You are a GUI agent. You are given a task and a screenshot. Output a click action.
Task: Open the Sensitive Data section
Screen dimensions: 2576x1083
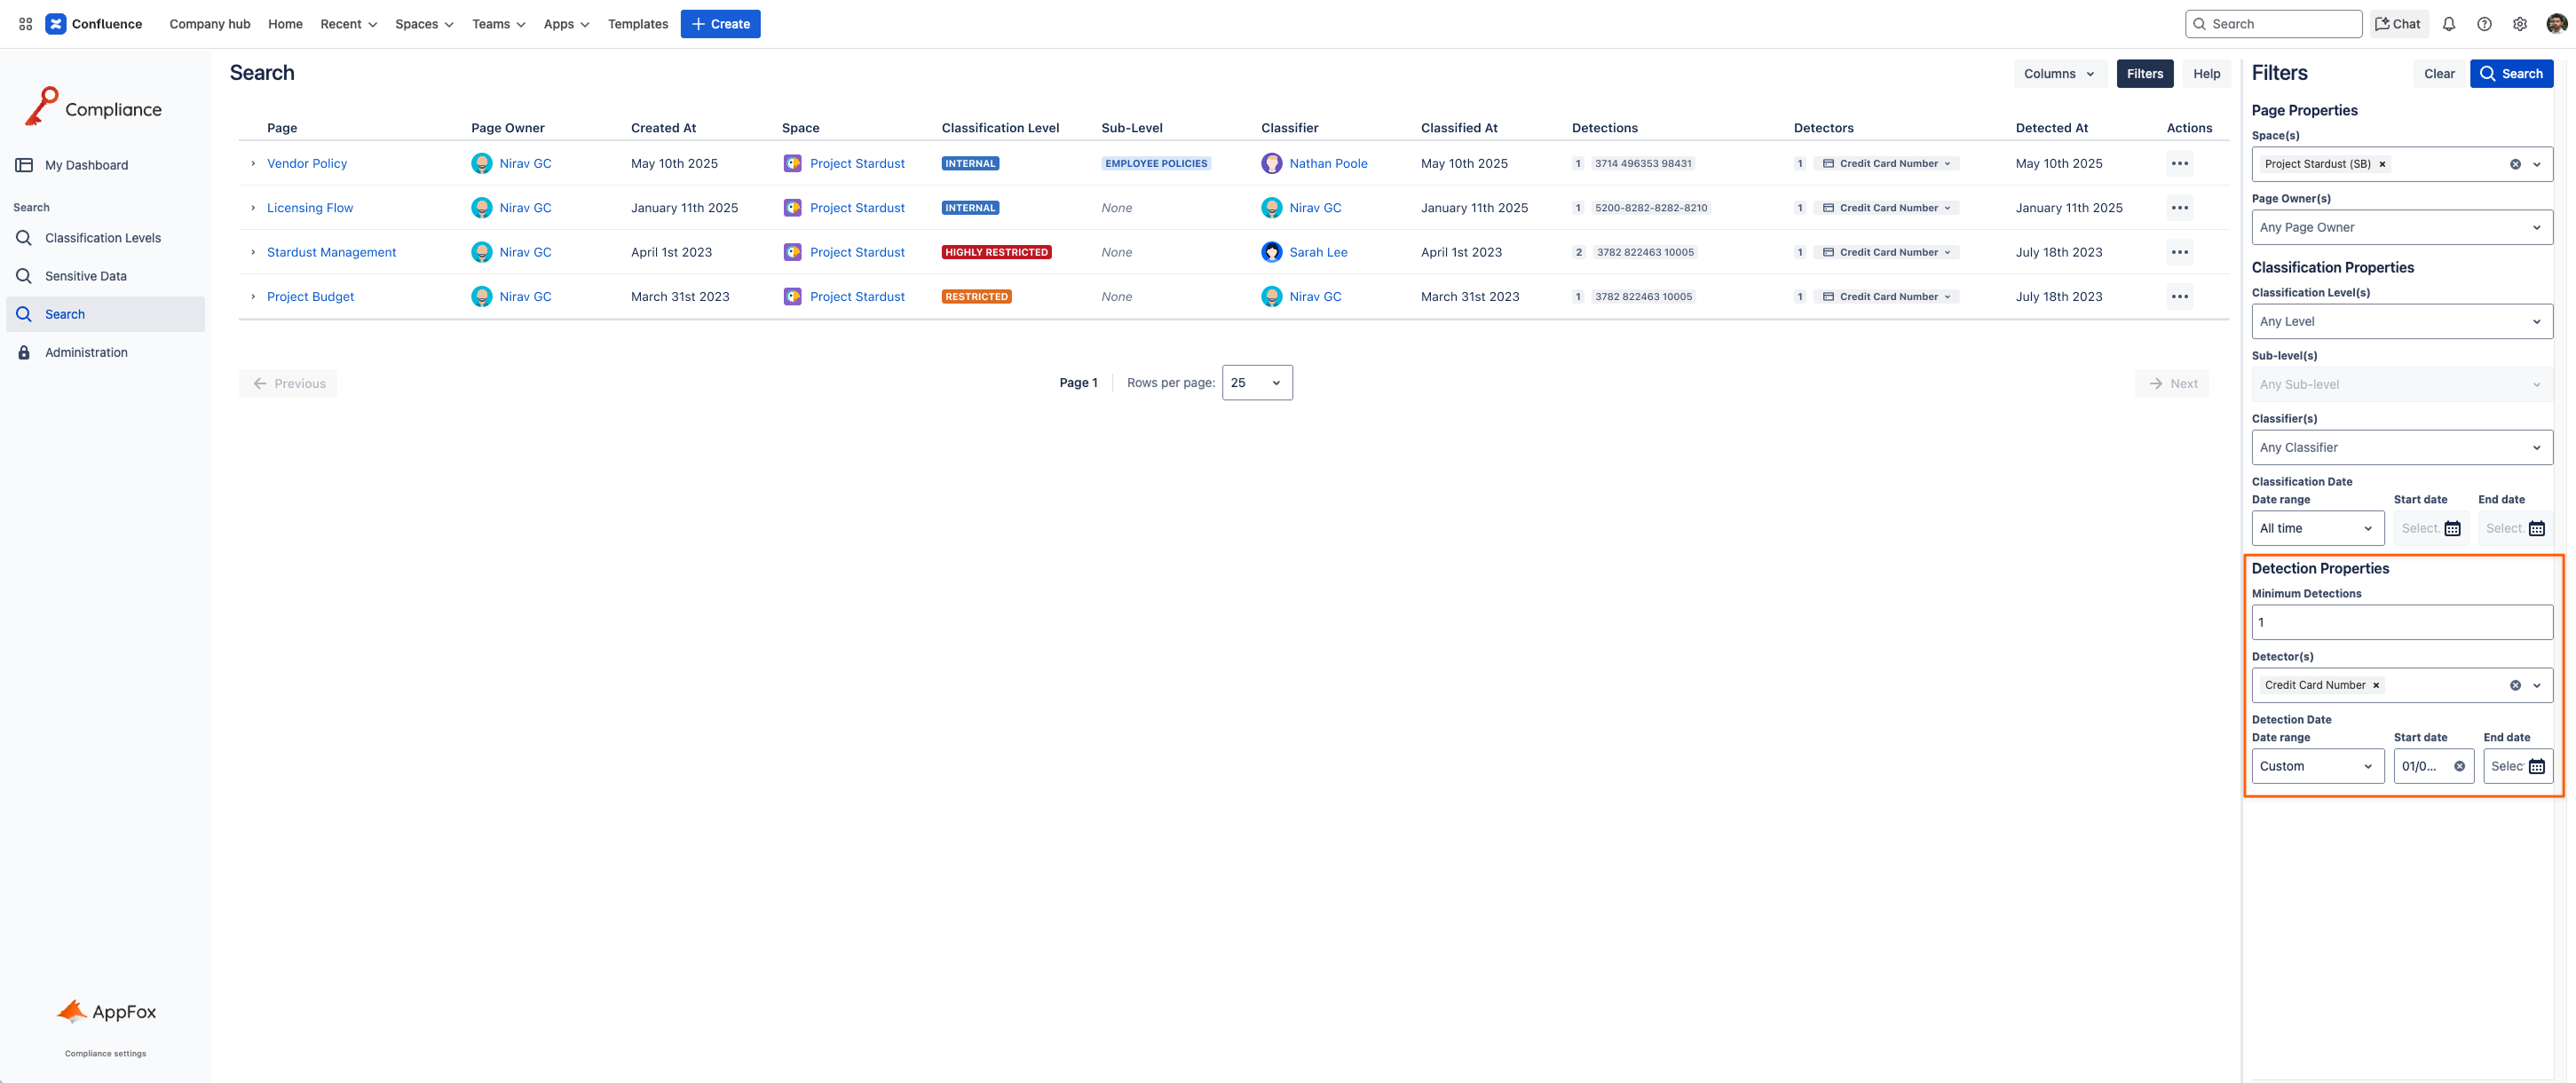[85, 276]
